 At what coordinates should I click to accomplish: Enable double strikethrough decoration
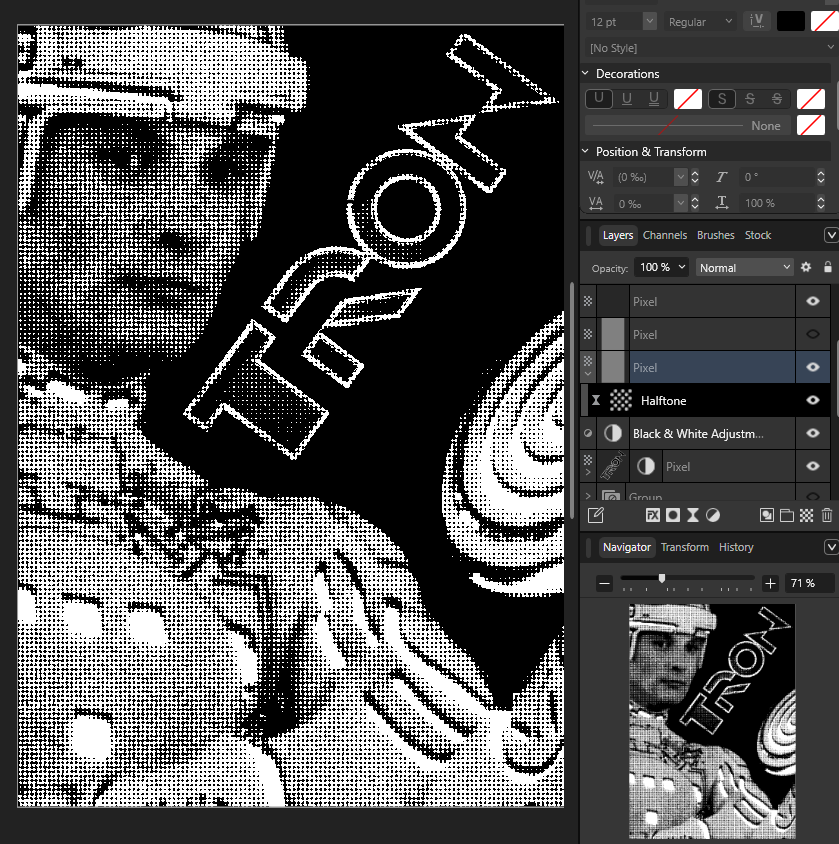[777, 99]
